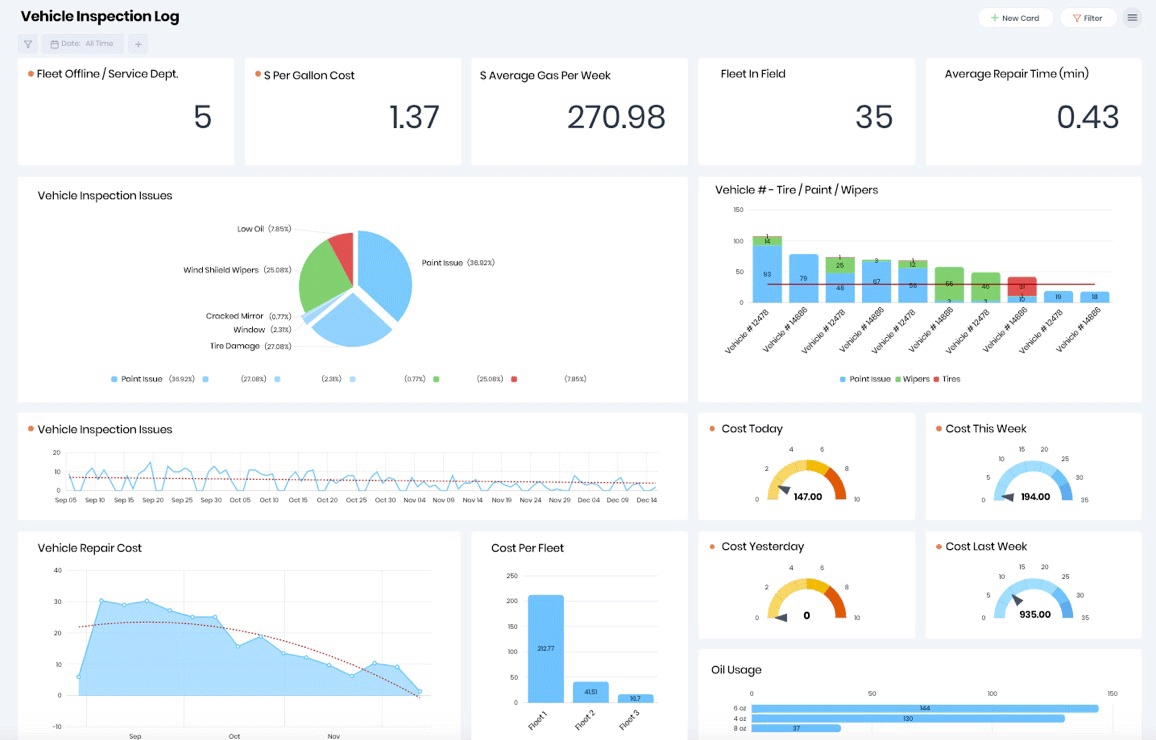Click the green plus icon inside New Card
The image size is (1156, 740).
tap(993, 17)
